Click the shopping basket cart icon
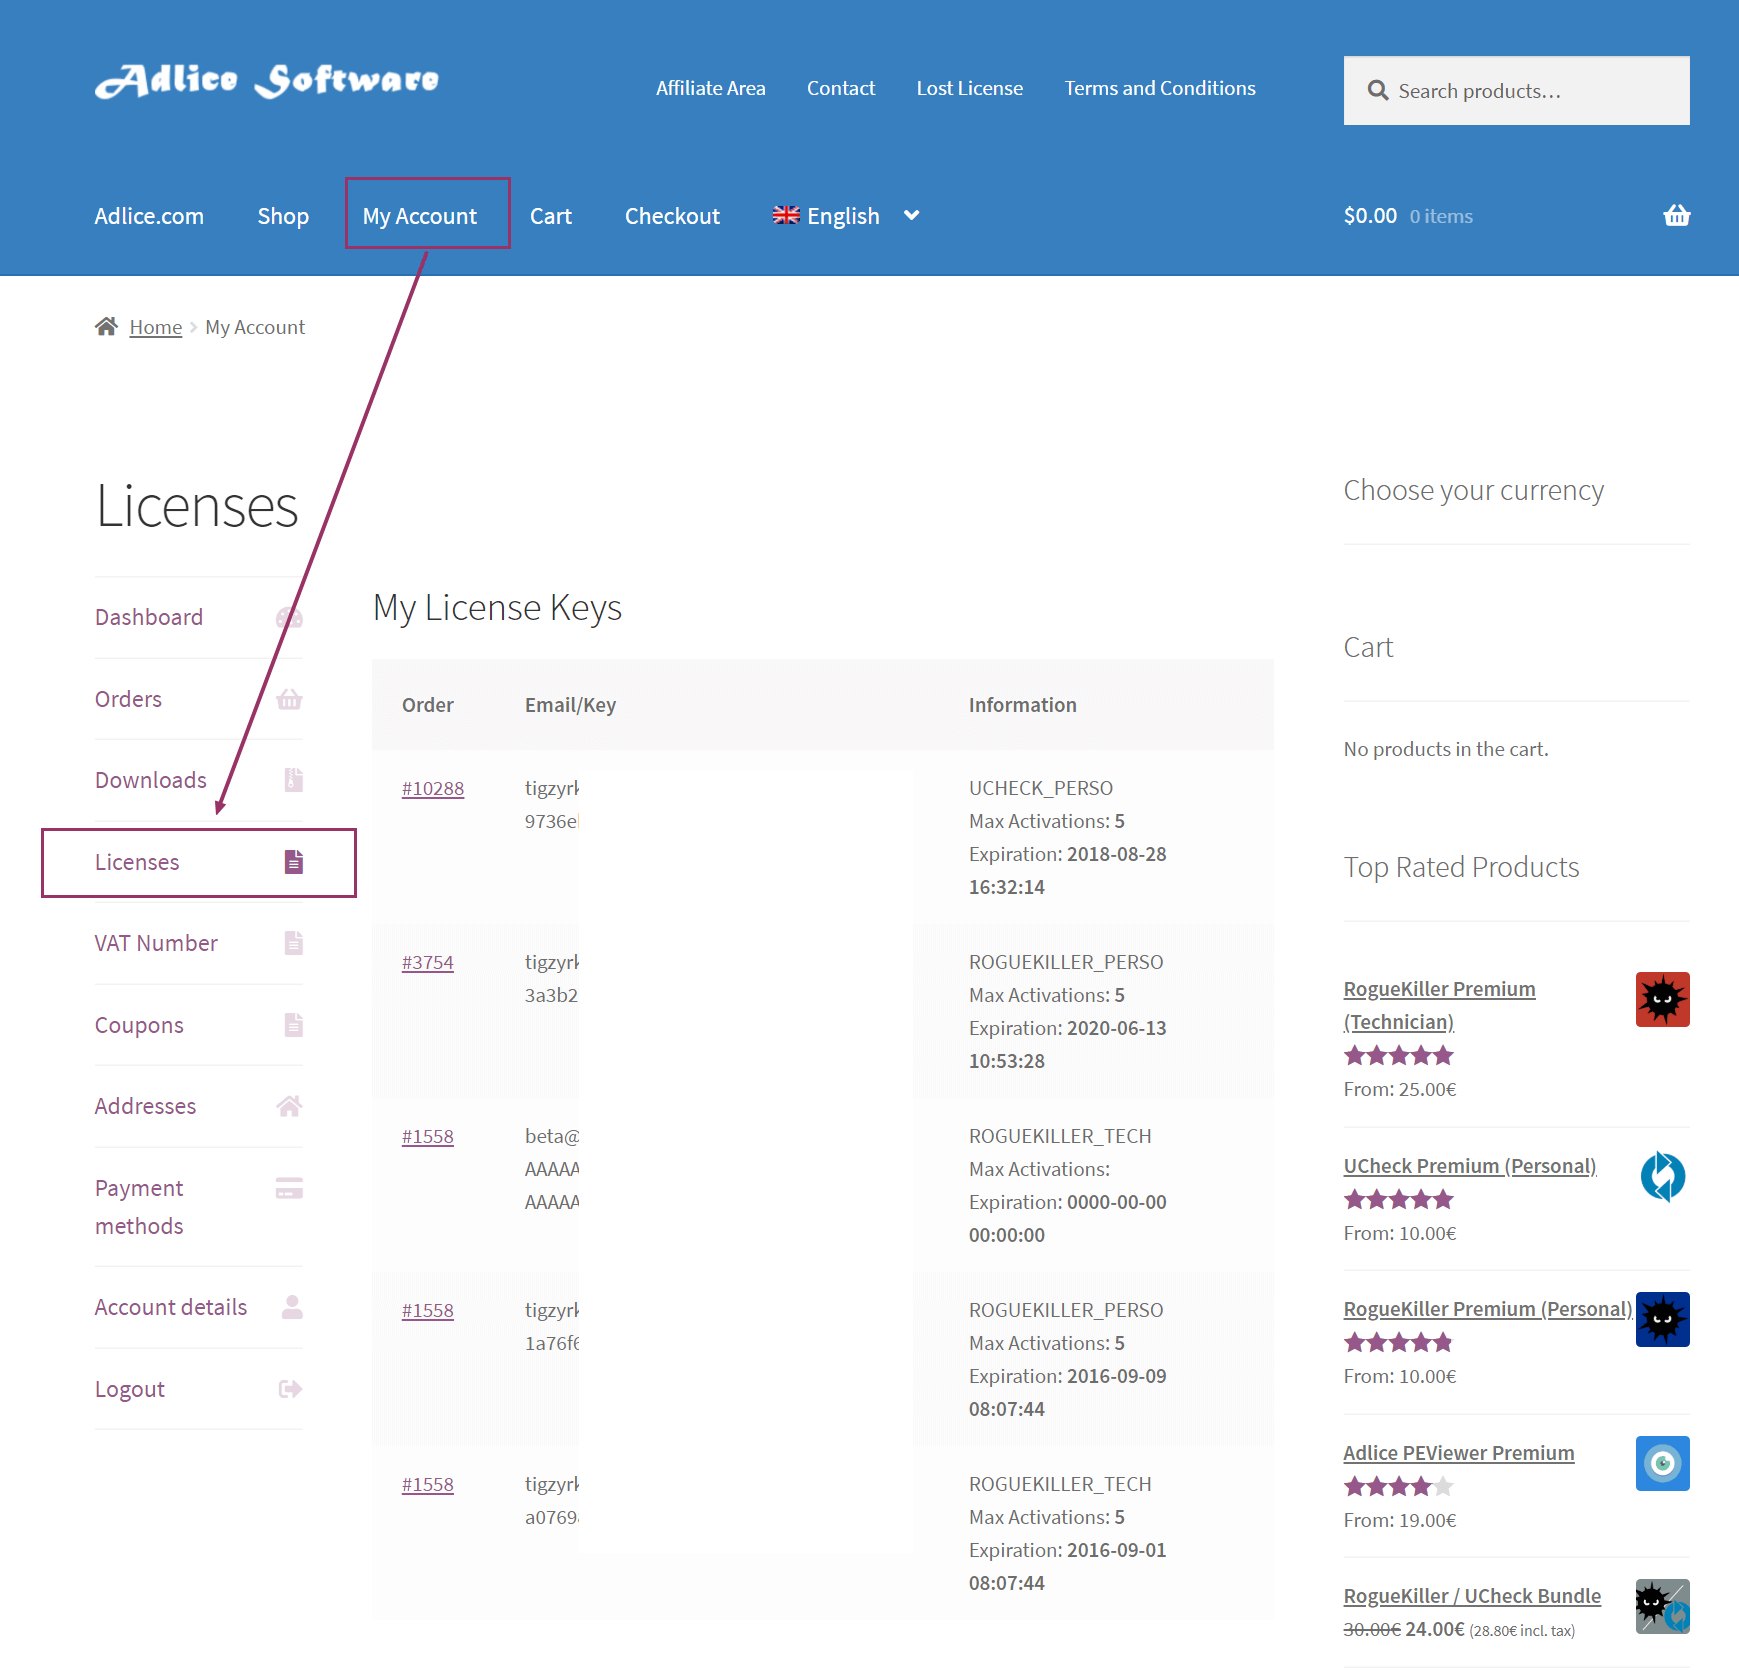The height and width of the screenshot is (1670, 1739). 1676,216
